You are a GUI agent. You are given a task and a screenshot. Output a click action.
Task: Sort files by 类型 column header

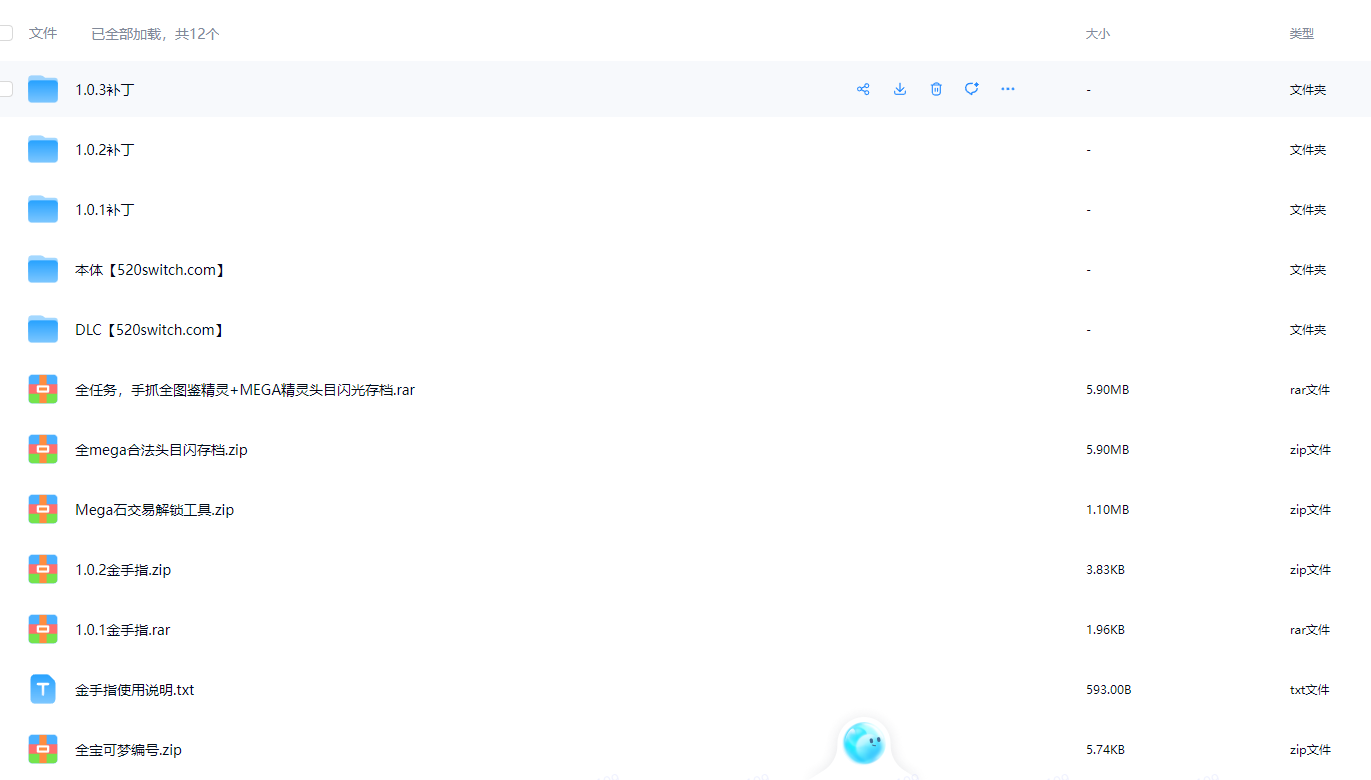click(1301, 34)
